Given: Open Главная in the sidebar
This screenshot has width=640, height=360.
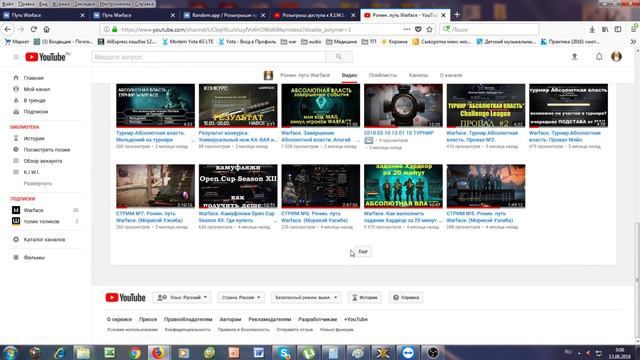Looking at the screenshot, I should coord(33,78).
